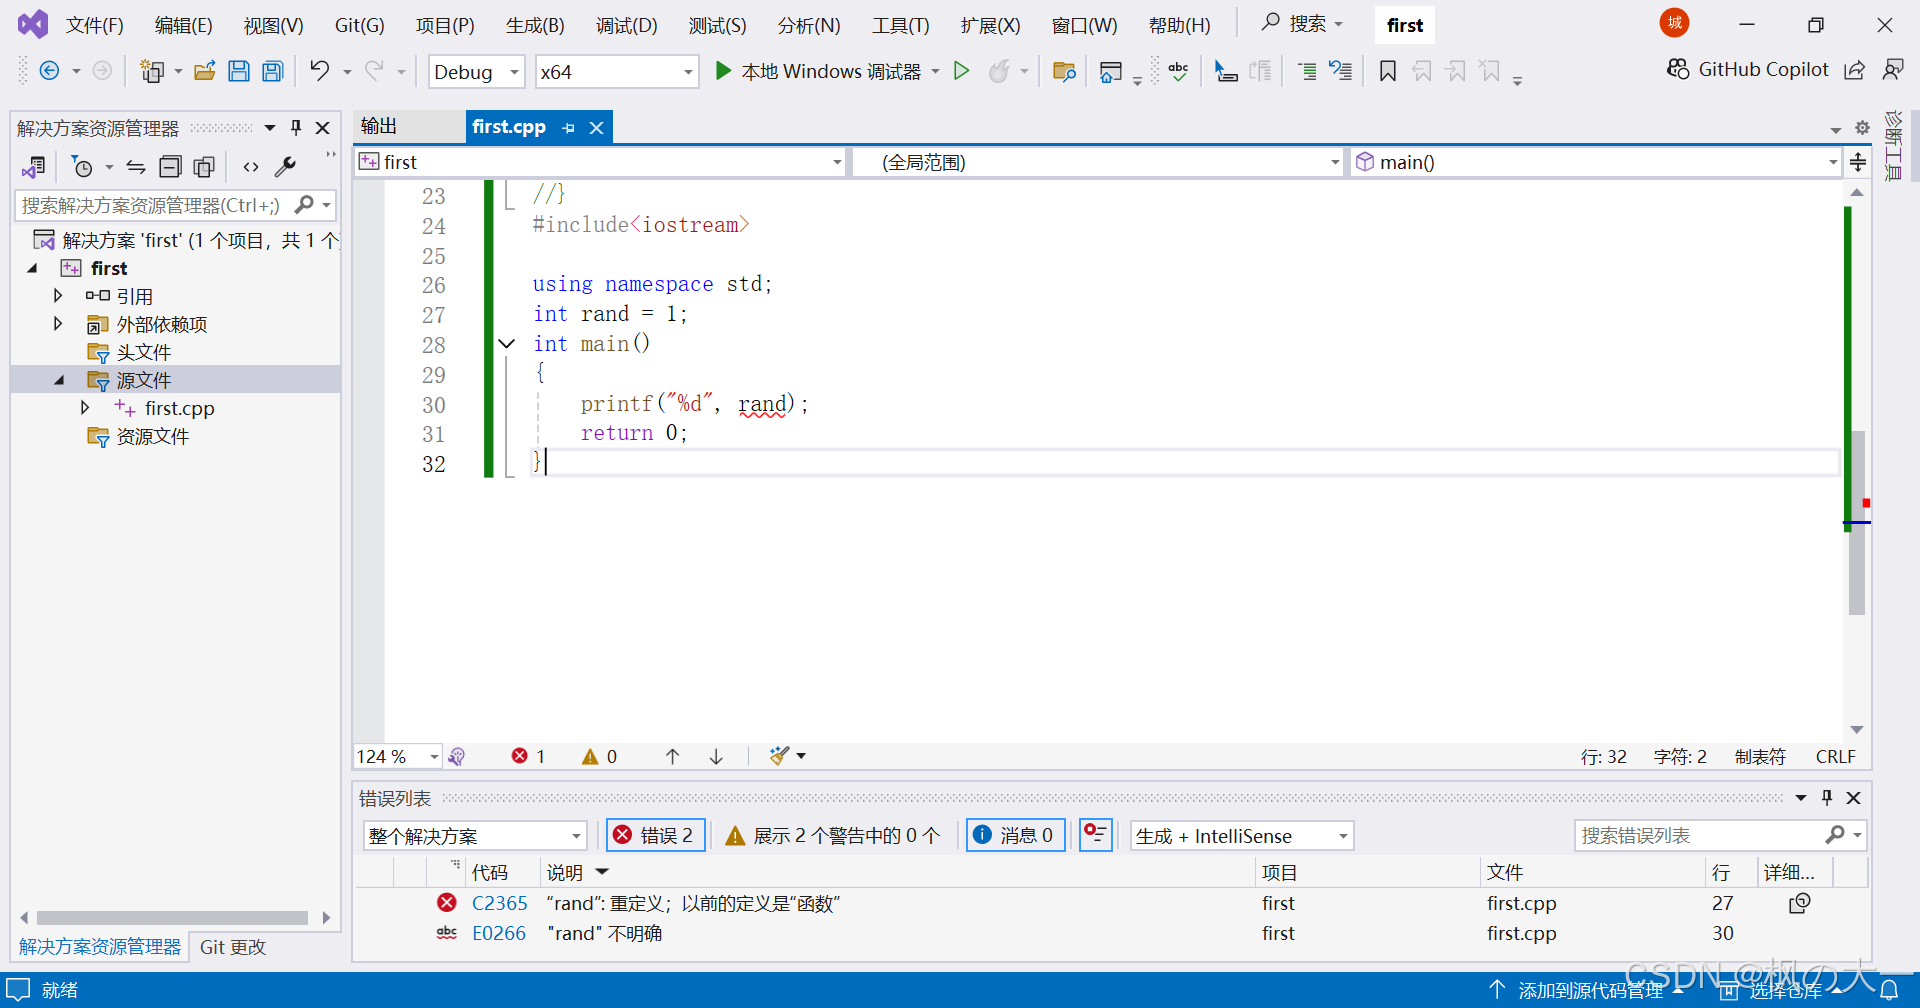
Task: Open the 调试(D) debug menu
Action: click(627, 25)
